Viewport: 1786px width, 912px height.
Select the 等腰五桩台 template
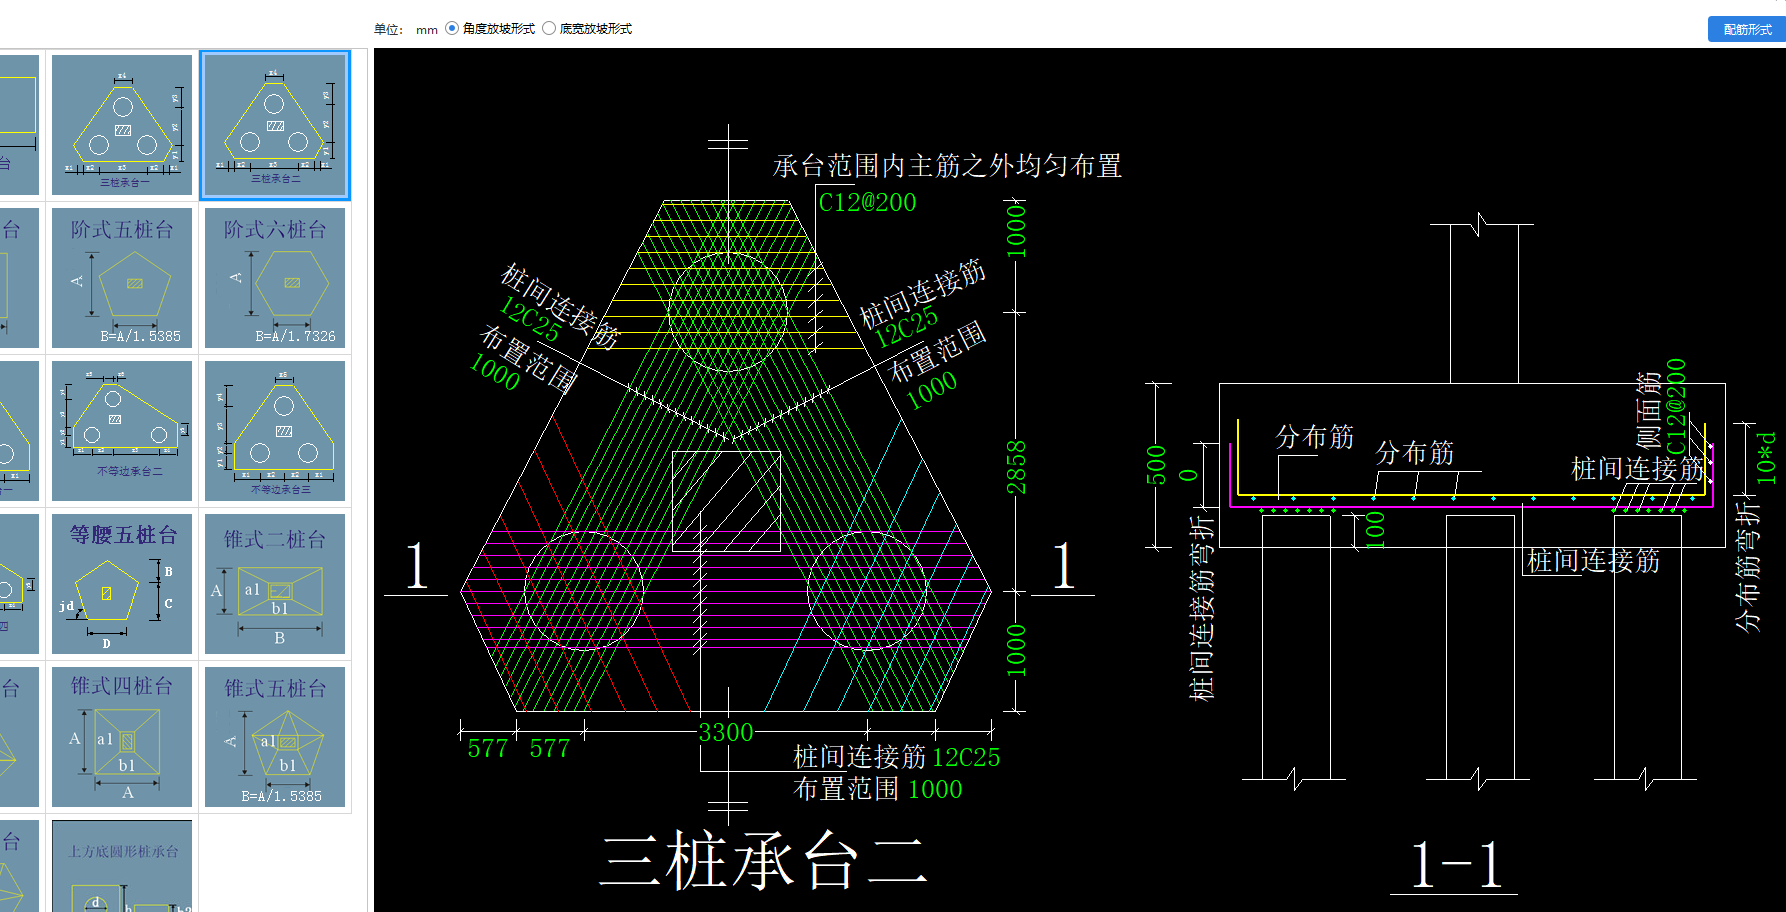coord(122,584)
